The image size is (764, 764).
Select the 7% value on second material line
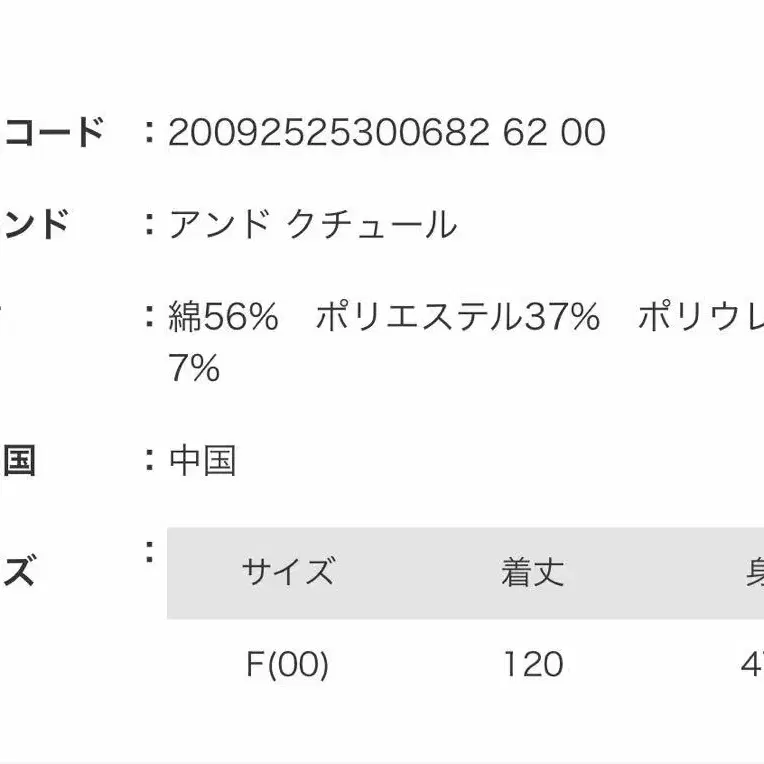(x=194, y=369)
